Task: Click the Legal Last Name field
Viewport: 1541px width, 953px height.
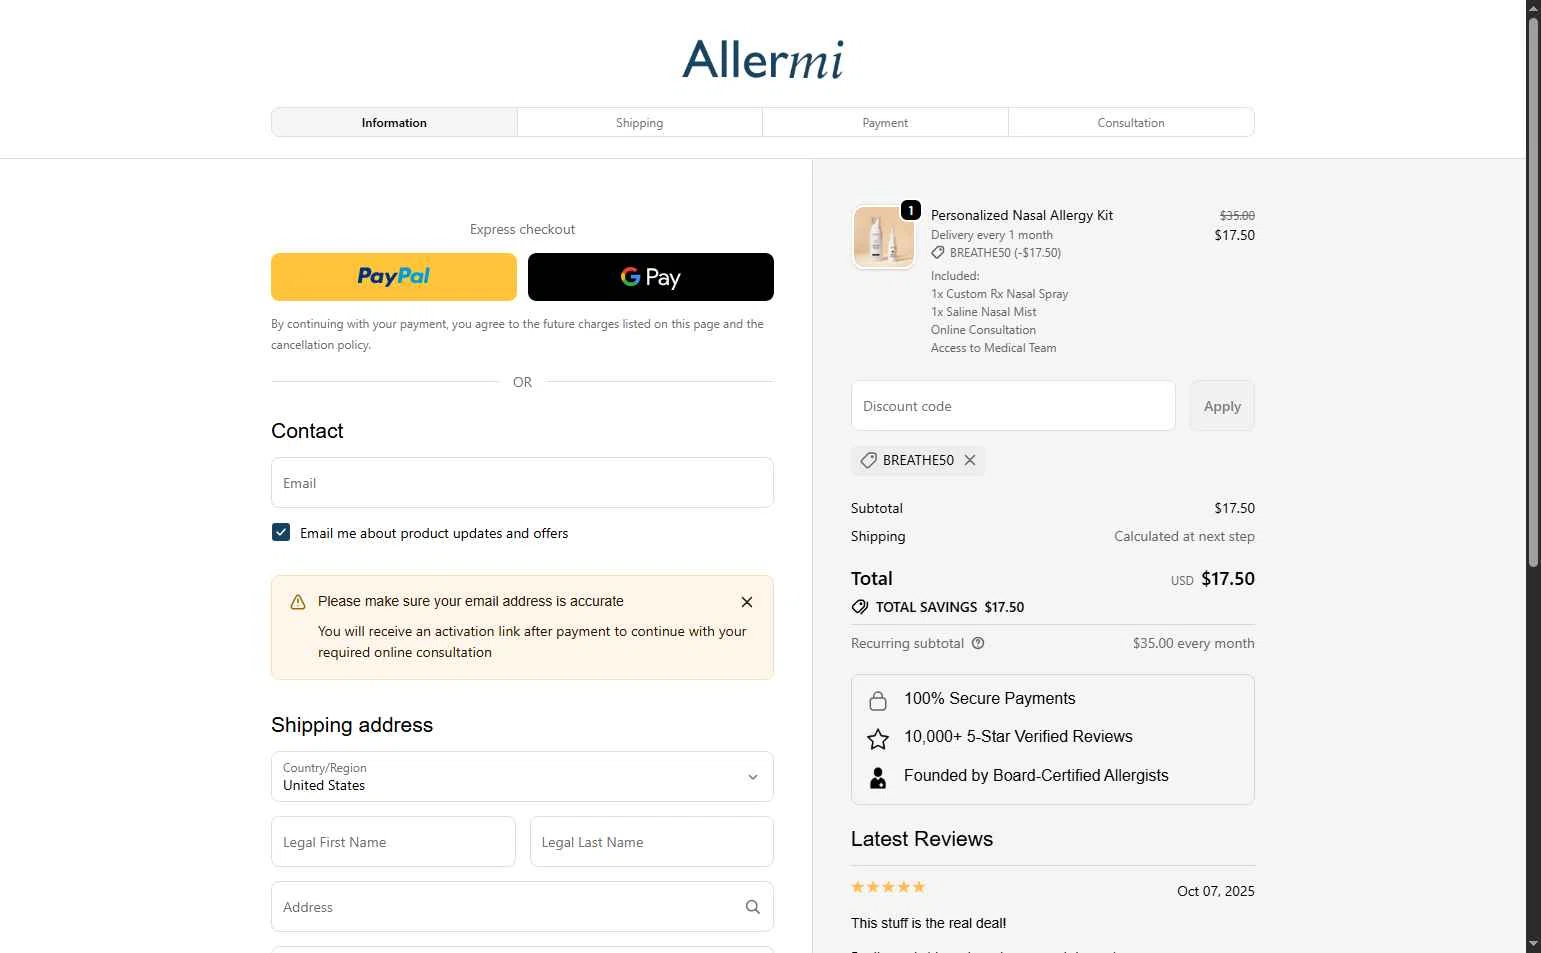Action: coord(652,842)
